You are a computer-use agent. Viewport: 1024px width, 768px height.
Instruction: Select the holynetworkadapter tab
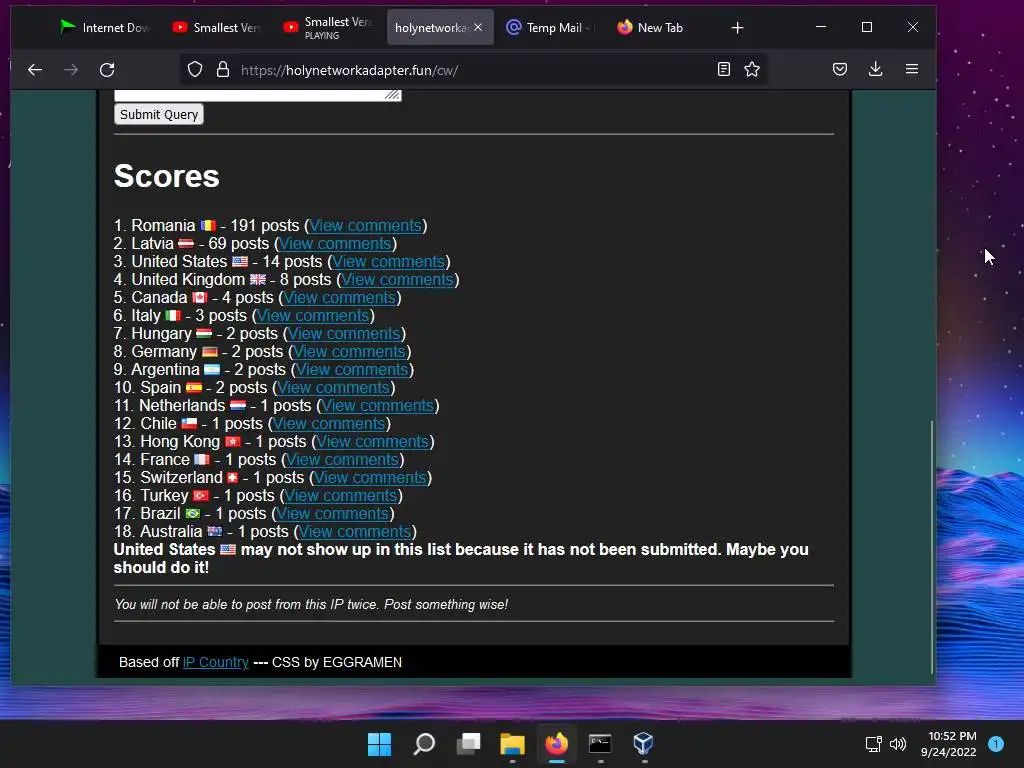tap(431, 27)
